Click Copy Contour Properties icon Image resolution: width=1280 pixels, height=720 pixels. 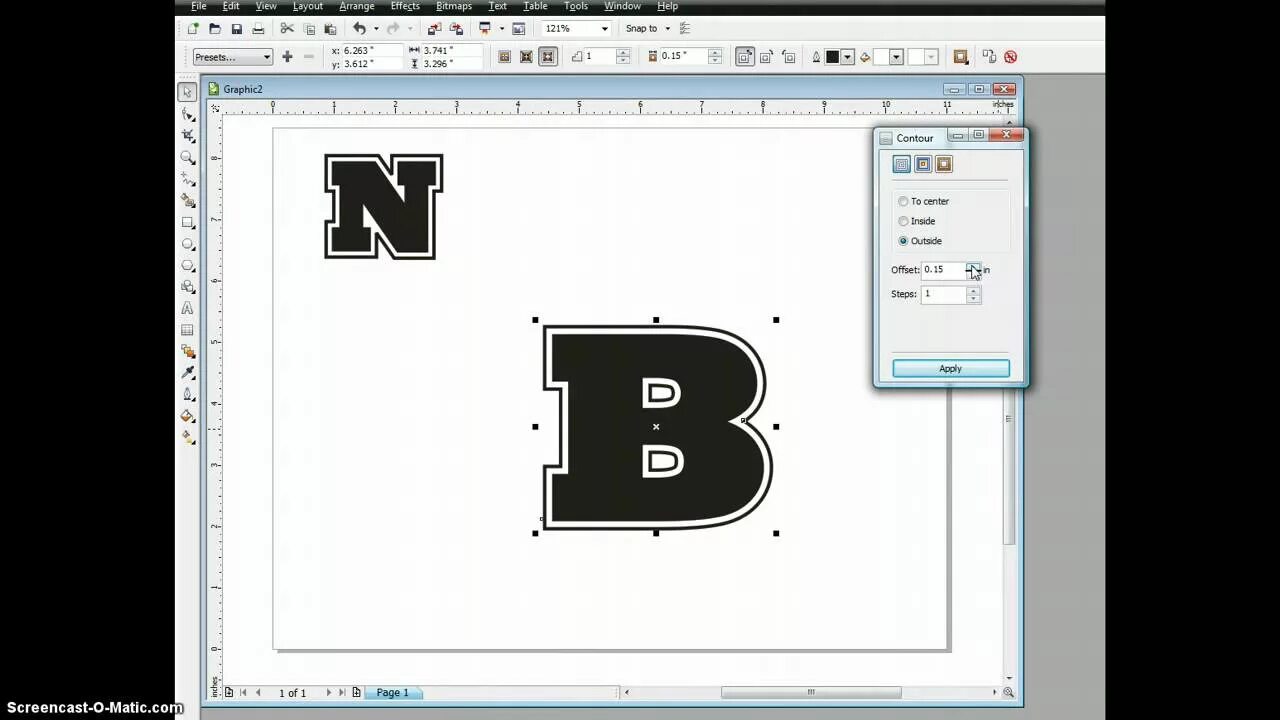tap(989, 57)
